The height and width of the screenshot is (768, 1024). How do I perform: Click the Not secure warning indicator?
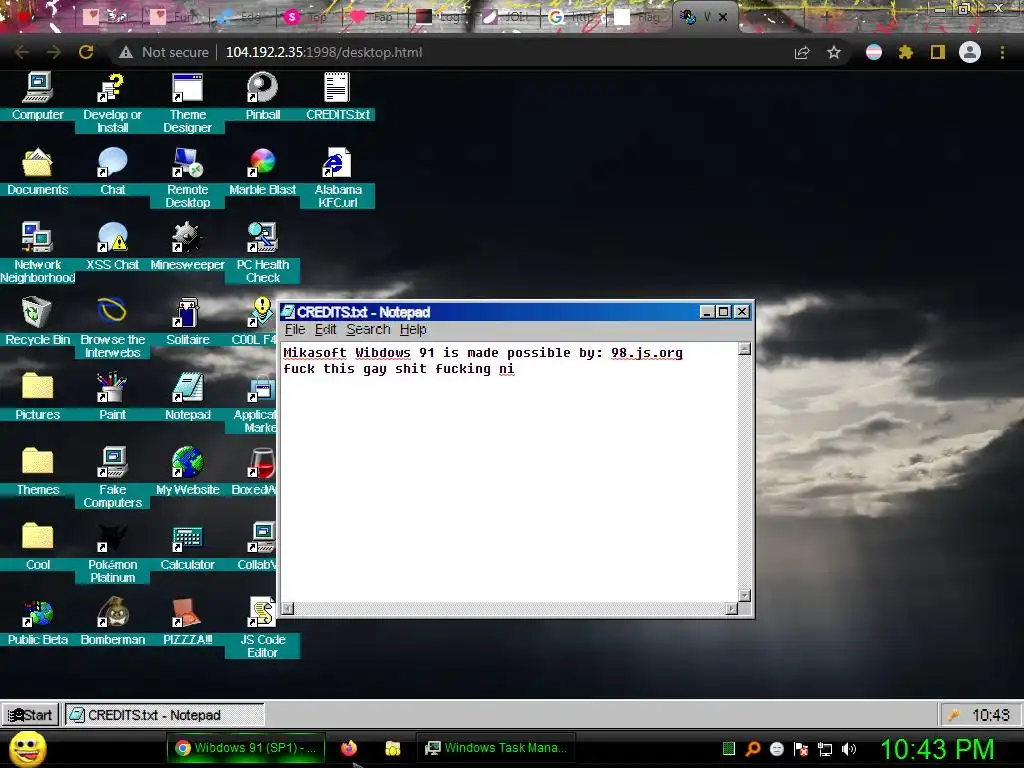(164, 52)
